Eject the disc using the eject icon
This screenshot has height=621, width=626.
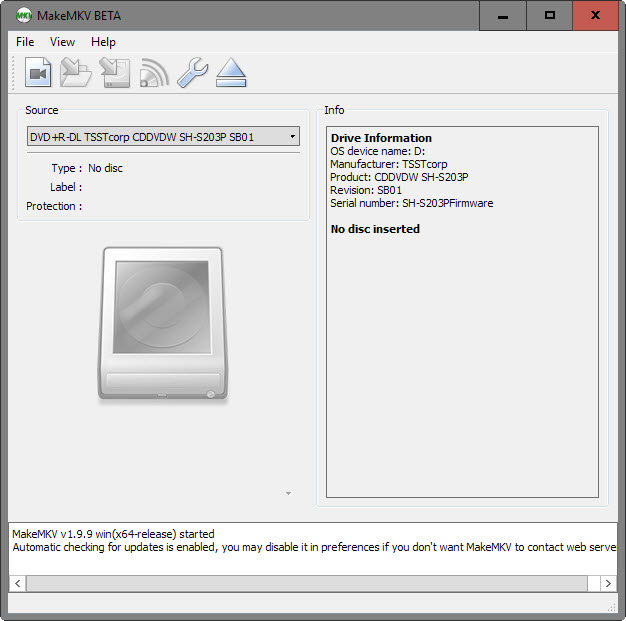[x=231, y=72]
